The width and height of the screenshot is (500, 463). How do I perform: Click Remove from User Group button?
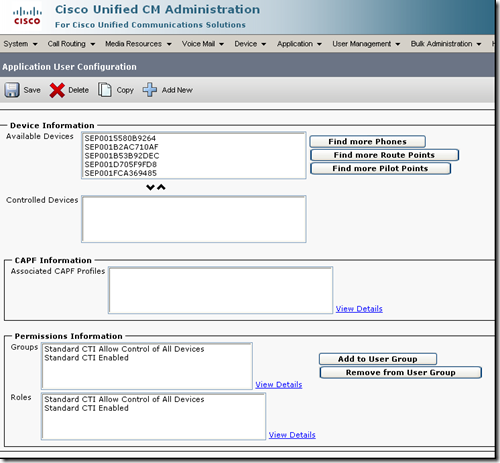400,372
